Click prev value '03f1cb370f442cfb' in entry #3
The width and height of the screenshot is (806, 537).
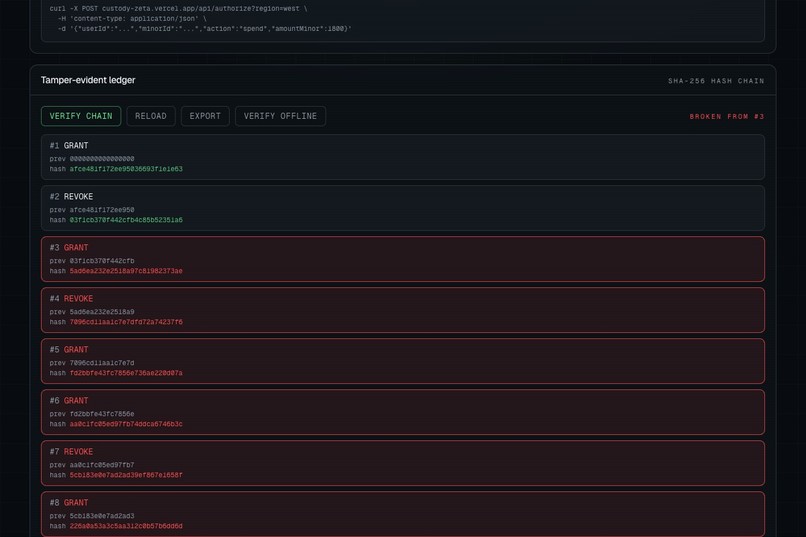tap(102, 261)
